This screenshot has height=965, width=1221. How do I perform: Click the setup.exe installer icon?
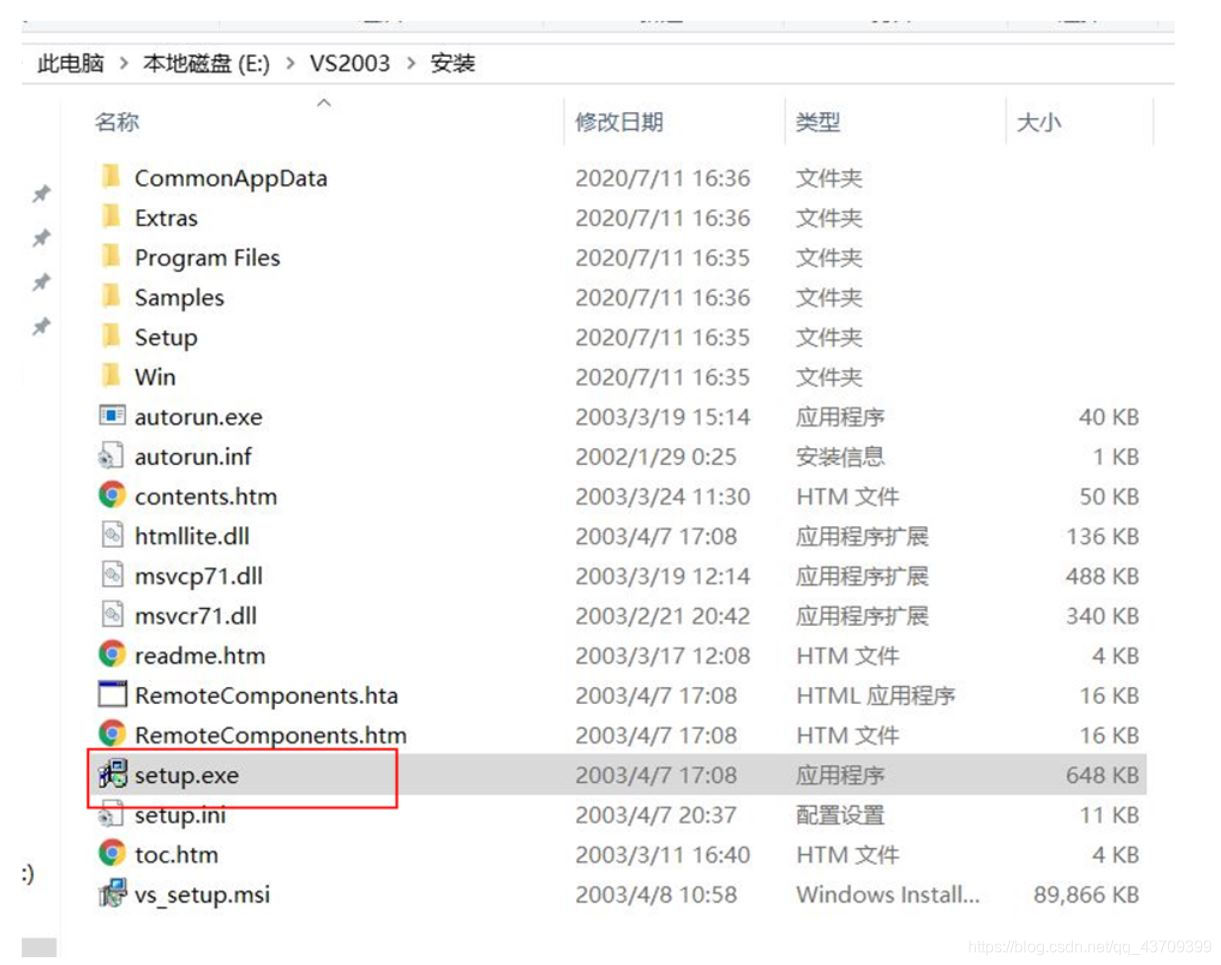(x=112, y=774)
